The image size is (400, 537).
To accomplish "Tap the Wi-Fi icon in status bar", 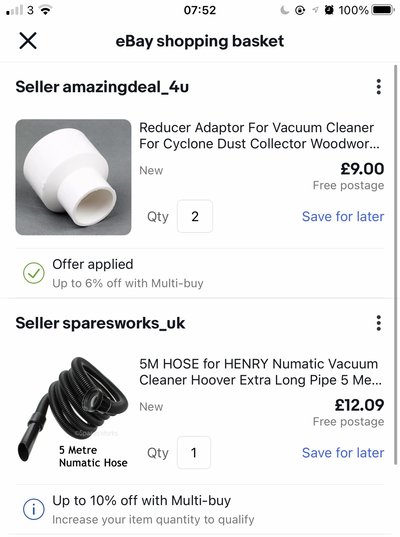I will coord(45,10).
